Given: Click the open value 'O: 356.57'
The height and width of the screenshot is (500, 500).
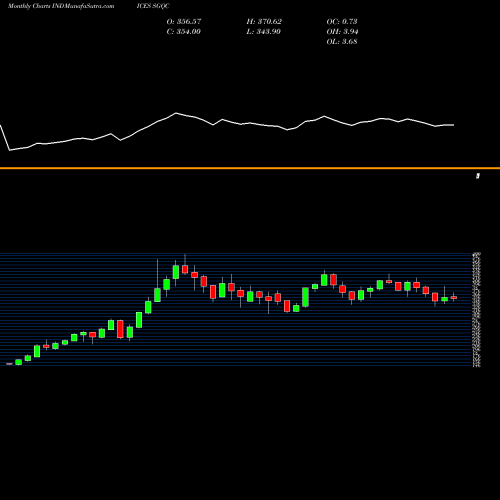Looking at the screenshot, I should (184, 22).
